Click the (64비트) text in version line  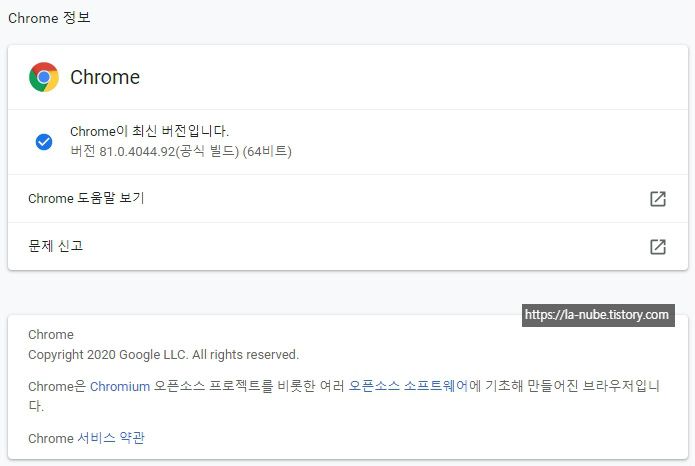(267, 152)
